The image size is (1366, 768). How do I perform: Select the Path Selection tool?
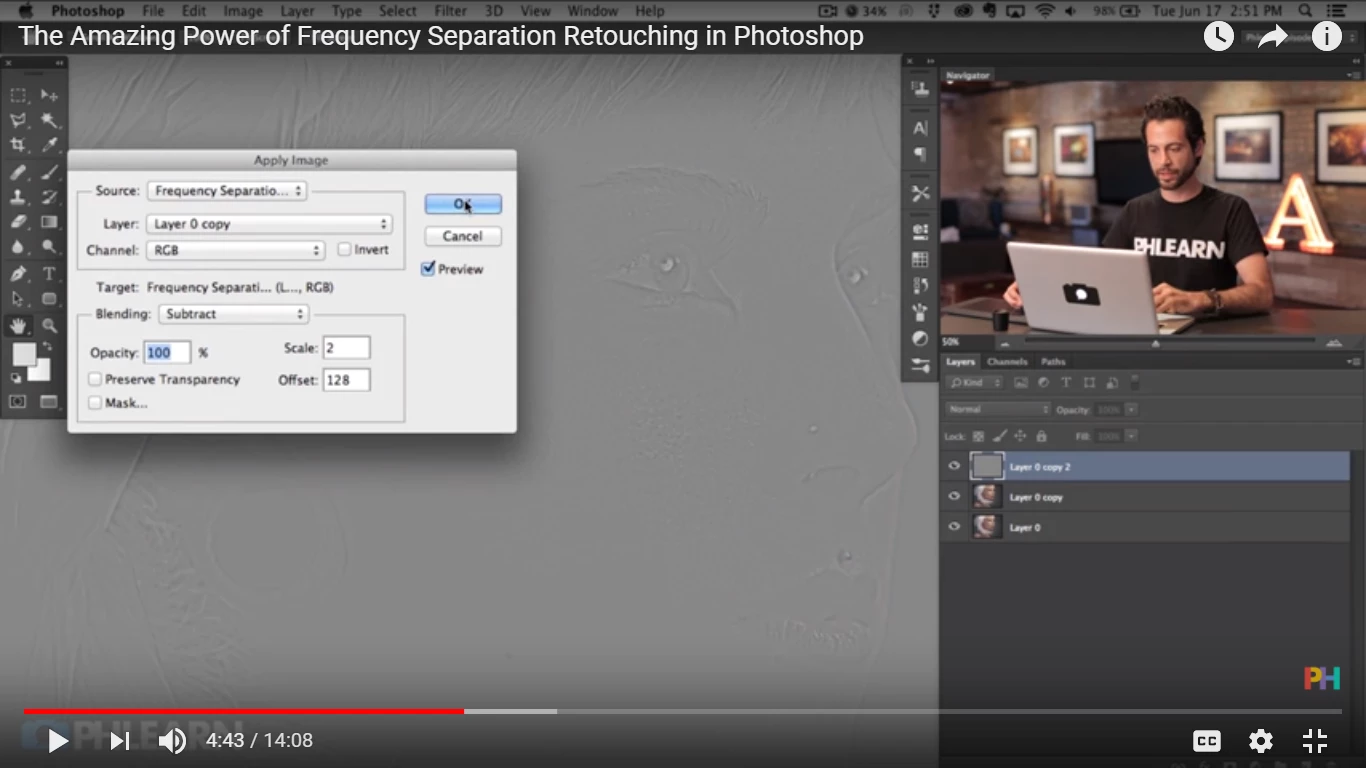19,299
